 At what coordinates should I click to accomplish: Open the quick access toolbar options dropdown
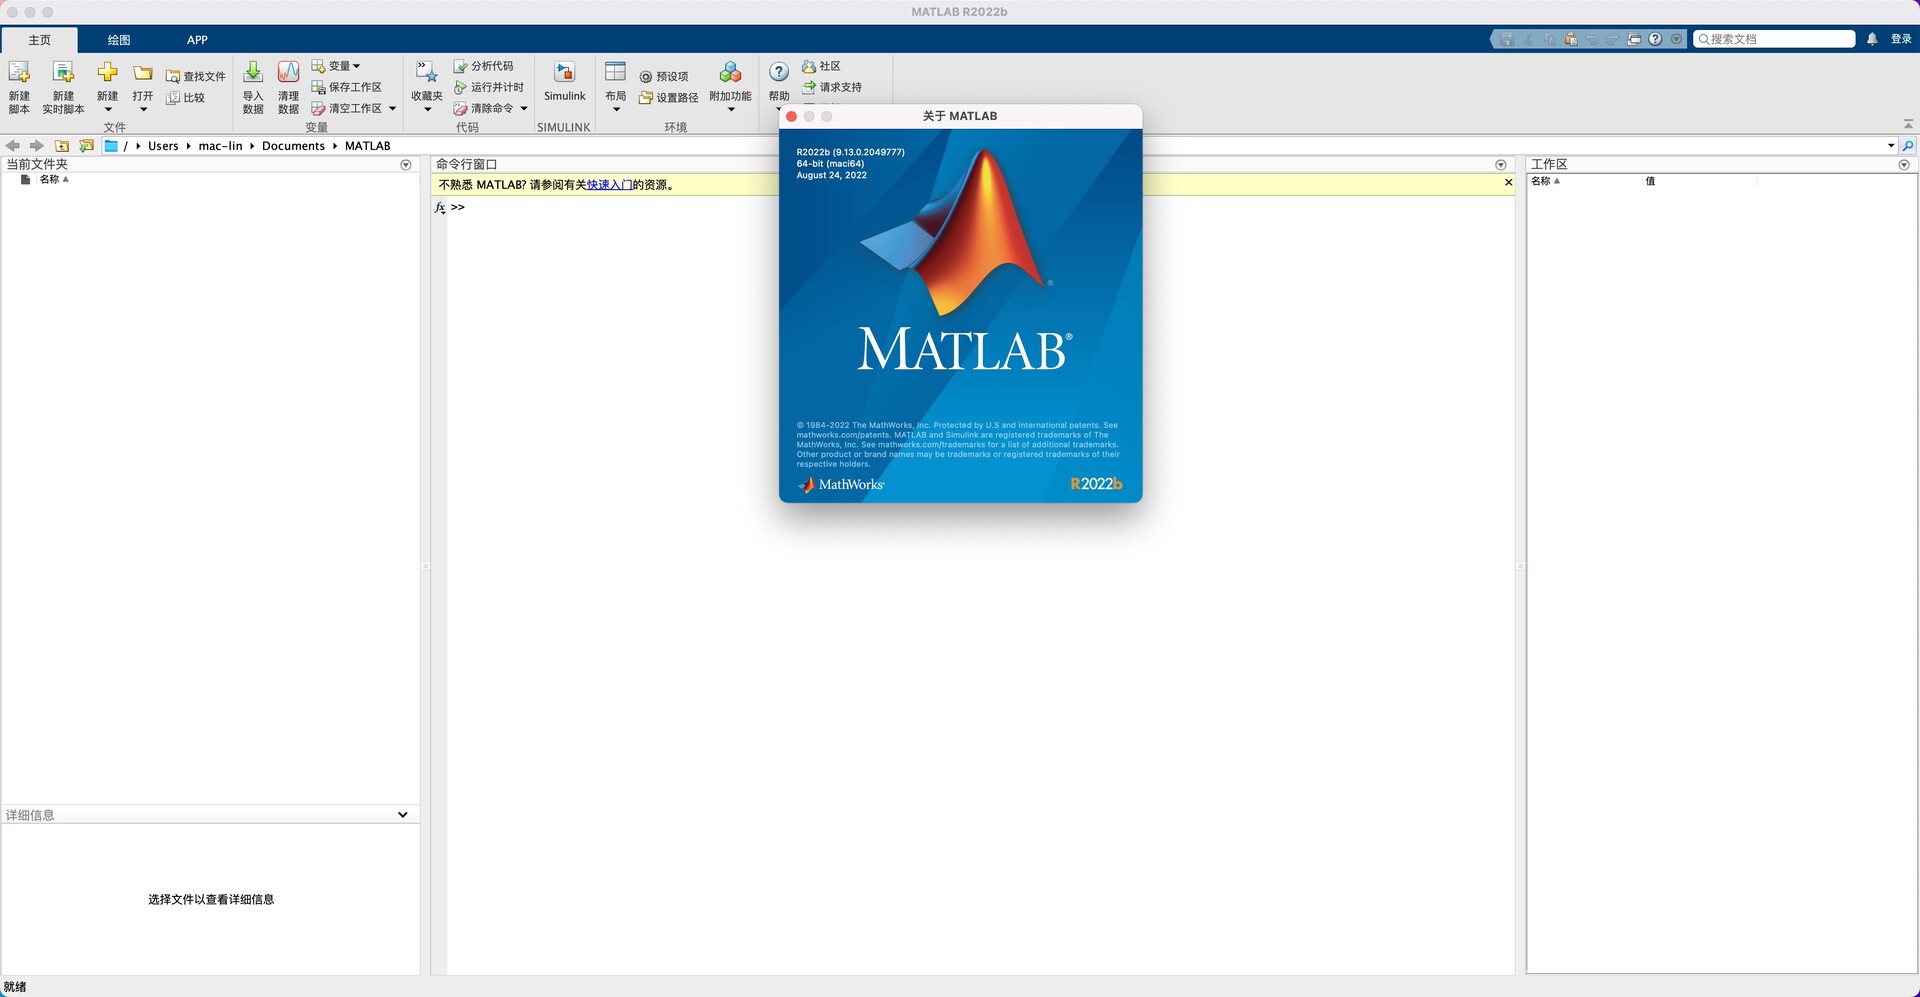point(1677,39)
